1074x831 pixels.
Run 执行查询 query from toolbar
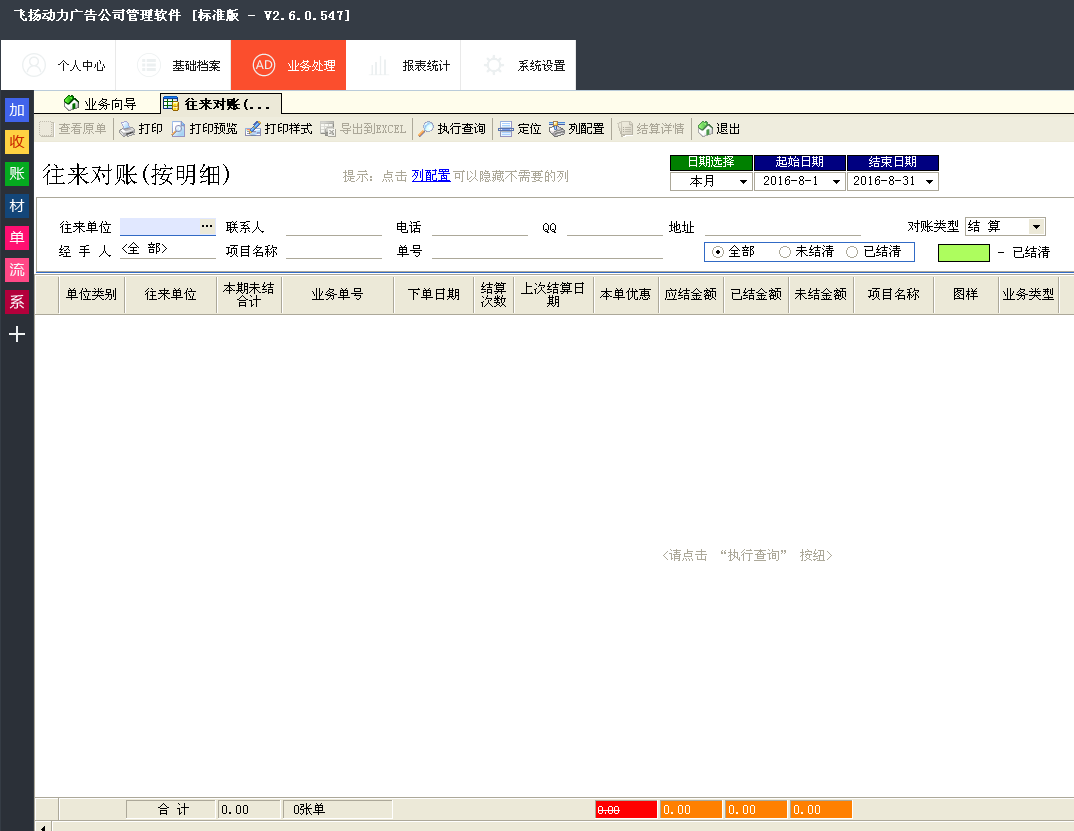pos(452,129)
